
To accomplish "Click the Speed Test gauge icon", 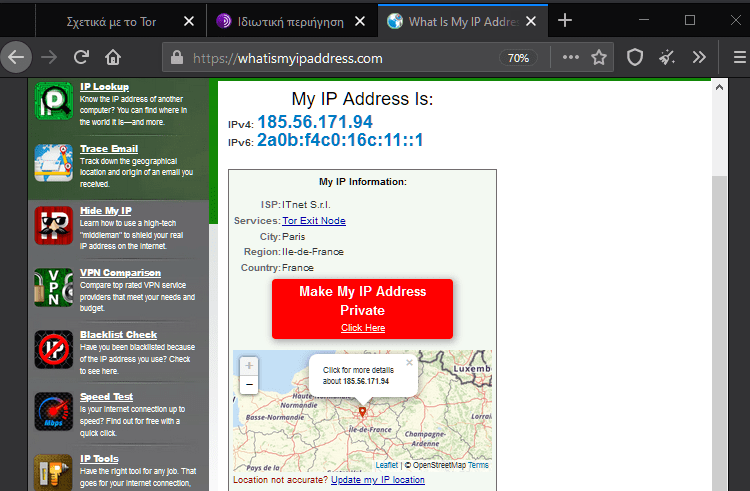I will click(54, 411).
